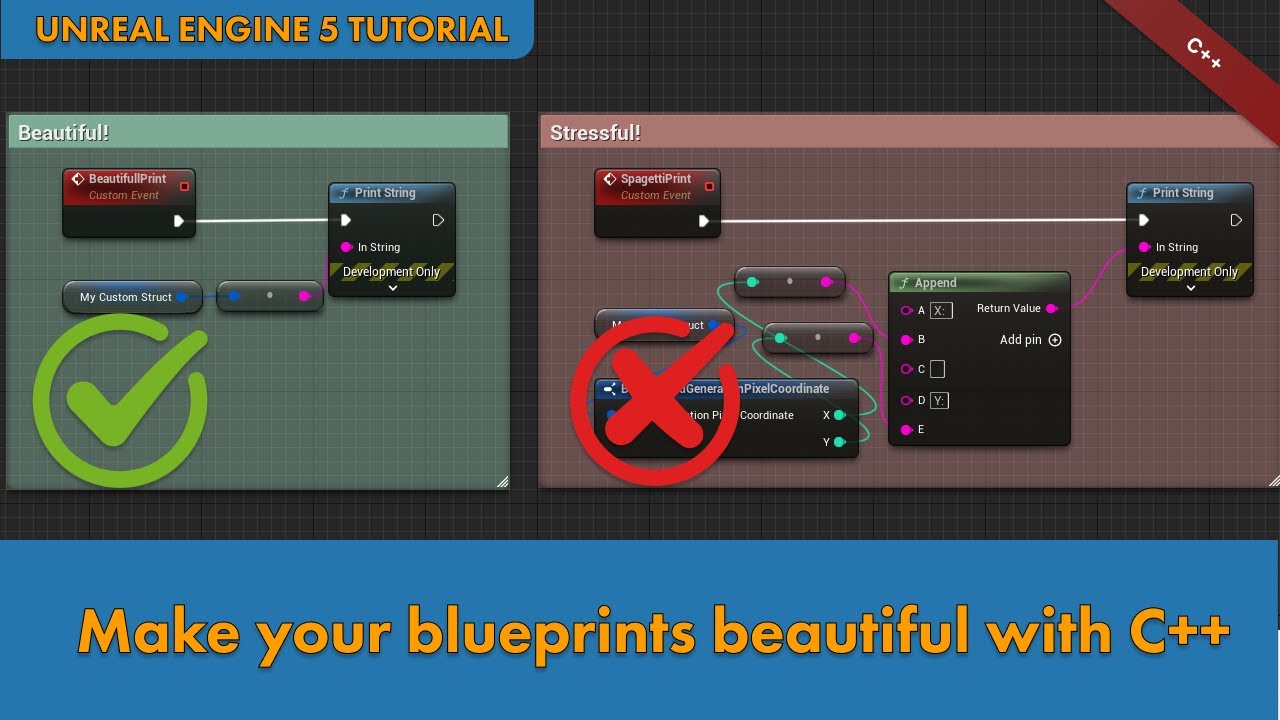This screenshot has height=720, width=1280.
Task: Click blue output pin of My Custom Struct
Action: [x=182, y=297]
